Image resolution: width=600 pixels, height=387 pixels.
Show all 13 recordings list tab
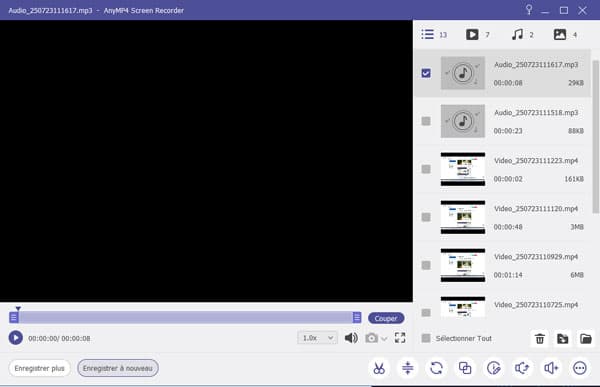point(434,34)
